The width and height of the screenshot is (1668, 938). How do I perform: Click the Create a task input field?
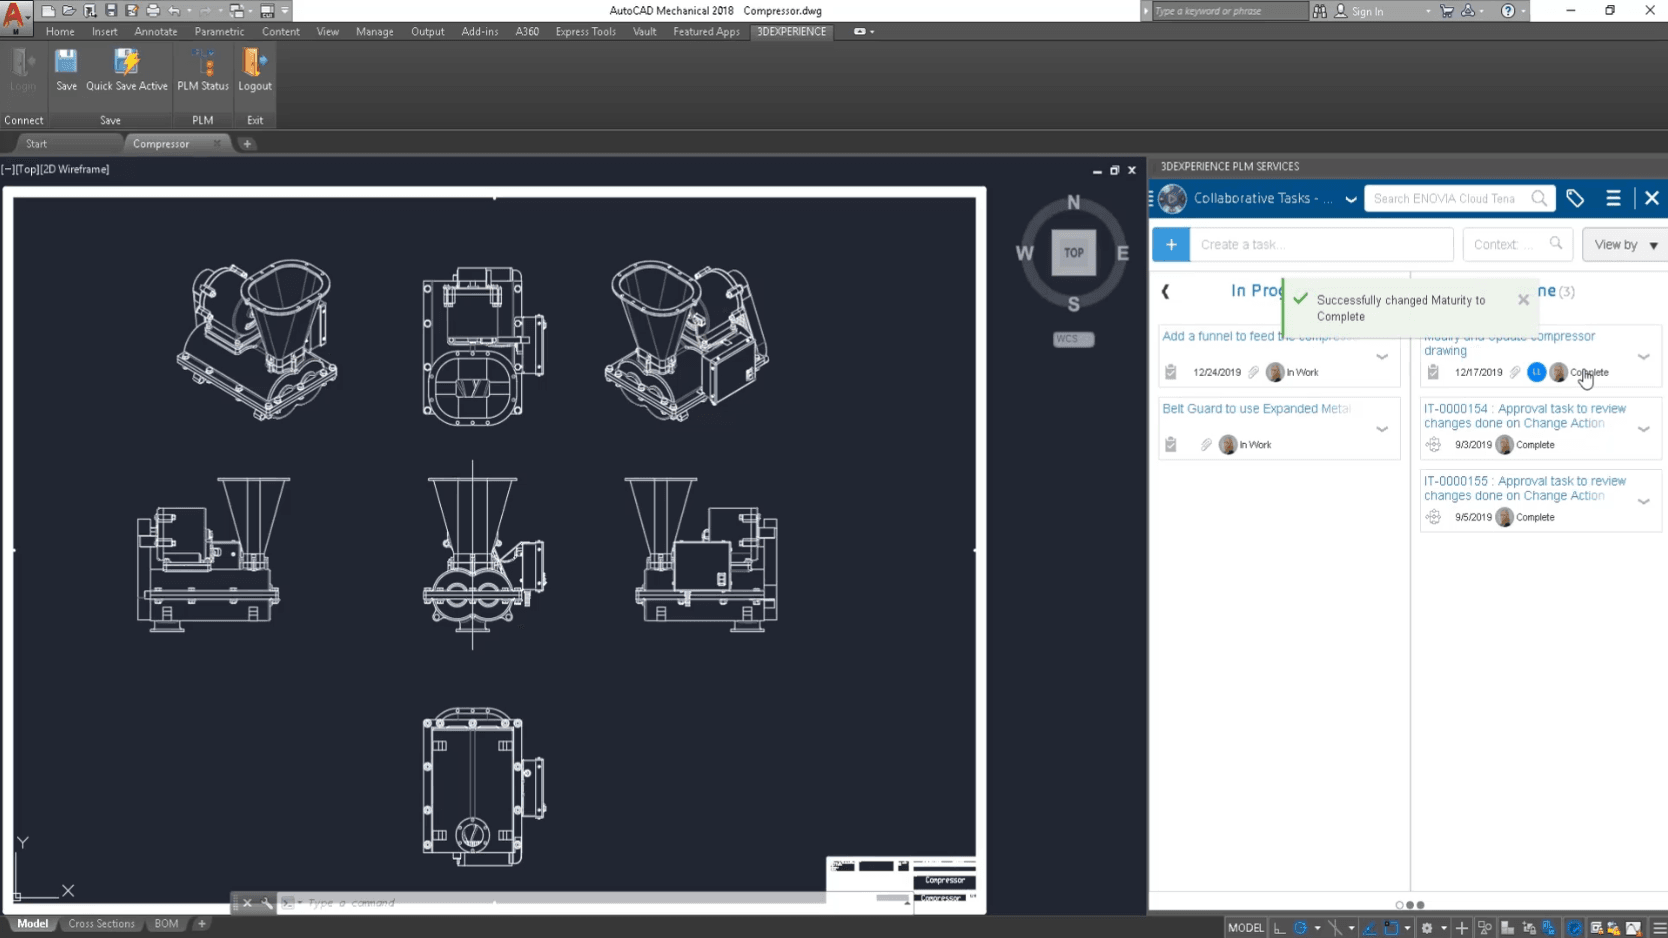click(1321, 244)
